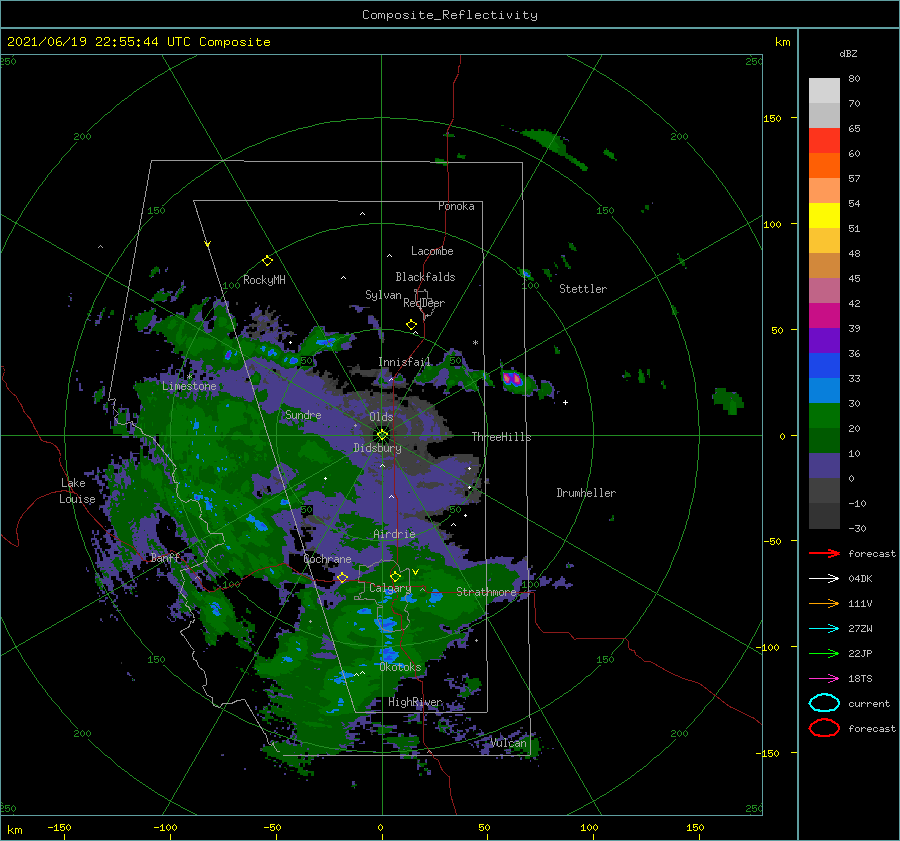The height and width of the screenshot is (841, 900).
Task: Click the Ponoka city label
Action: point(456,206)
